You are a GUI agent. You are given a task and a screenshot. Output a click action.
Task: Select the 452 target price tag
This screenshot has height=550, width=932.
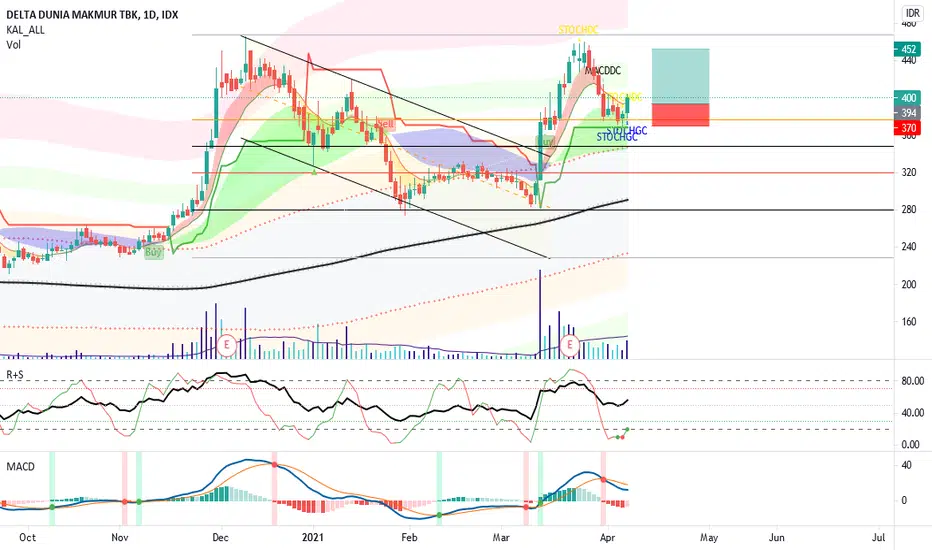pyautogui.click(x=908, y=49)
